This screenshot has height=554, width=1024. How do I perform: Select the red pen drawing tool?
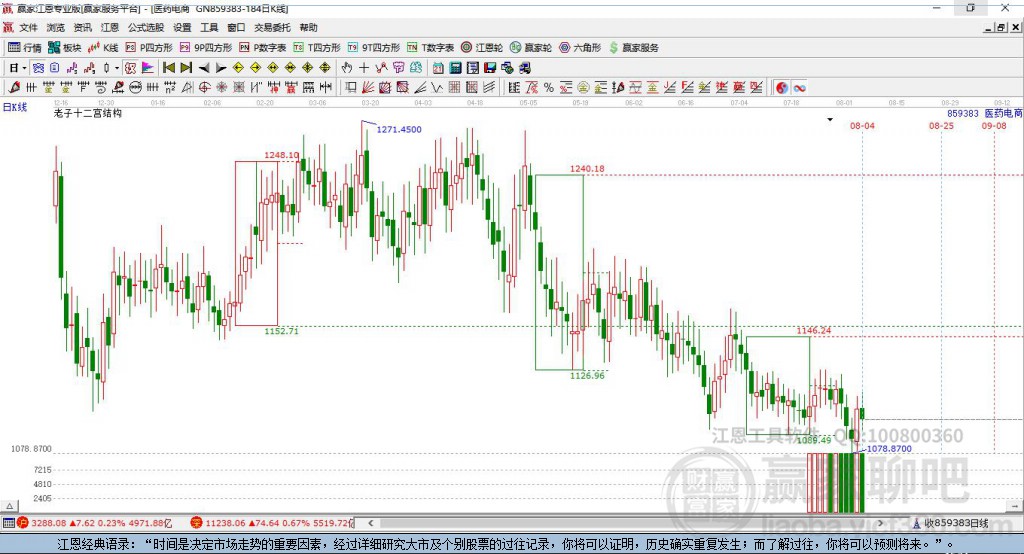14,88
